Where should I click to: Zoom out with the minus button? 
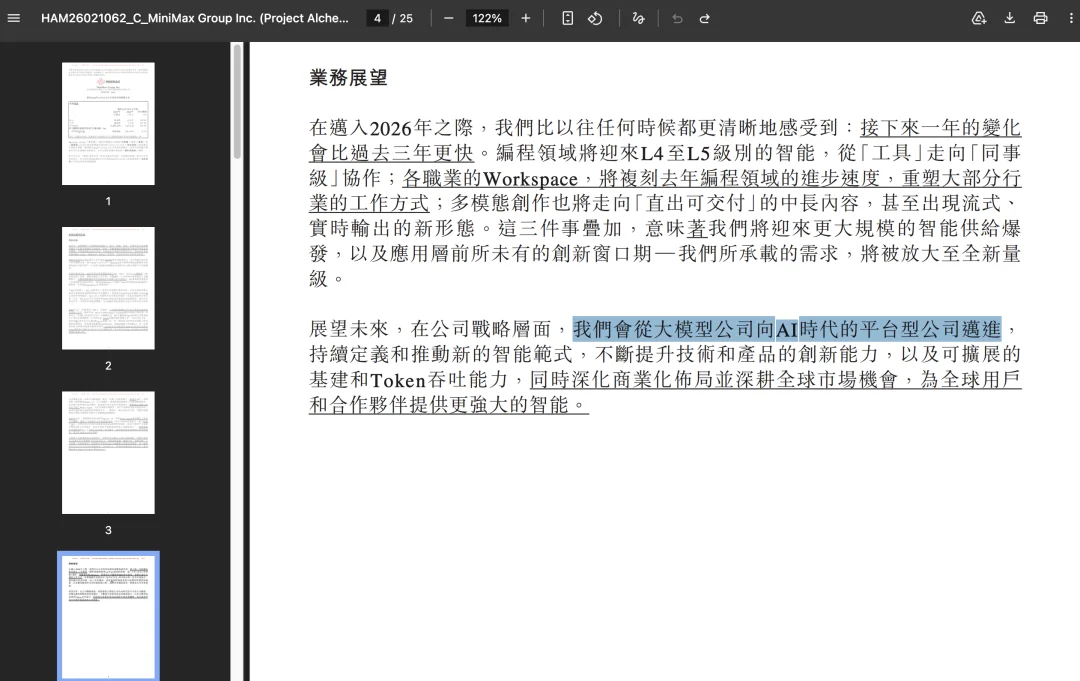click(448, 18)
